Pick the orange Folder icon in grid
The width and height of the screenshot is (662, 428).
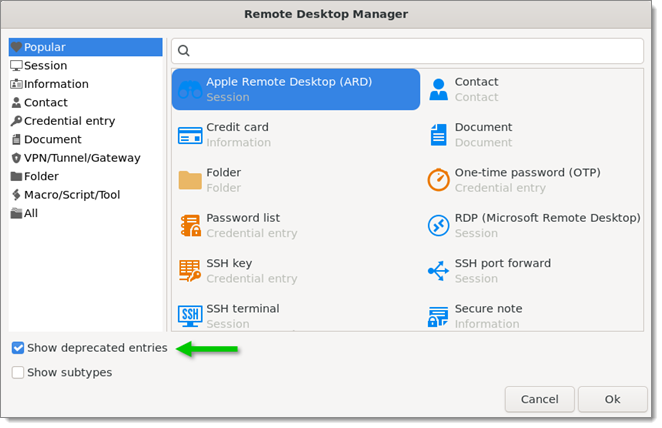tap(190, 180)
